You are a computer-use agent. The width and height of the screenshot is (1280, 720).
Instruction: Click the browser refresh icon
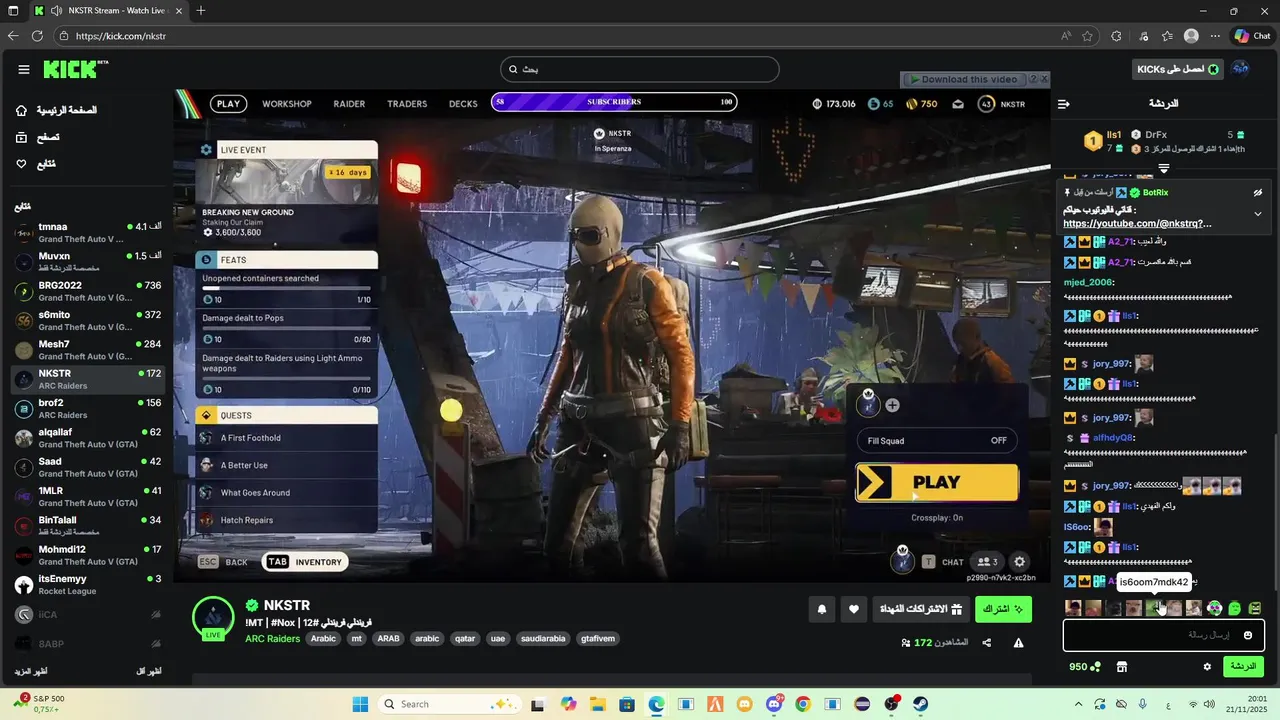coord(37,36)
